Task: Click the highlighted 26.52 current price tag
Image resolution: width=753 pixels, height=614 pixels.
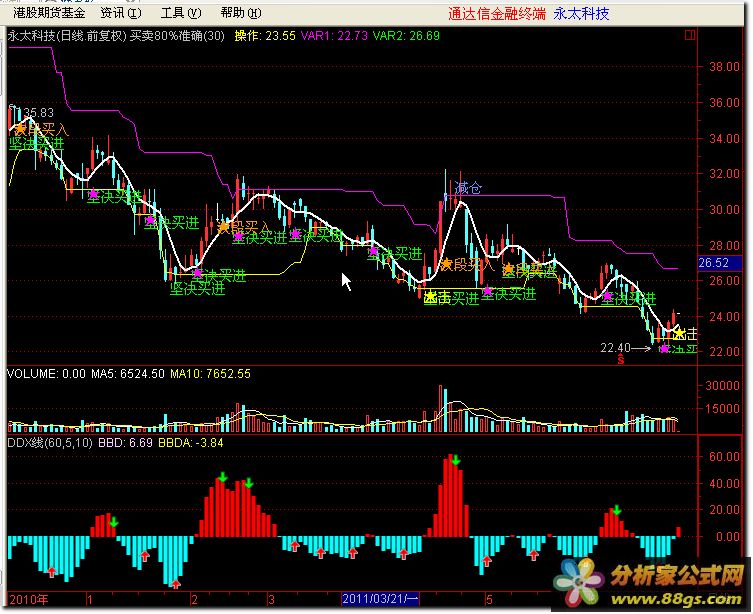Action: 714,263
